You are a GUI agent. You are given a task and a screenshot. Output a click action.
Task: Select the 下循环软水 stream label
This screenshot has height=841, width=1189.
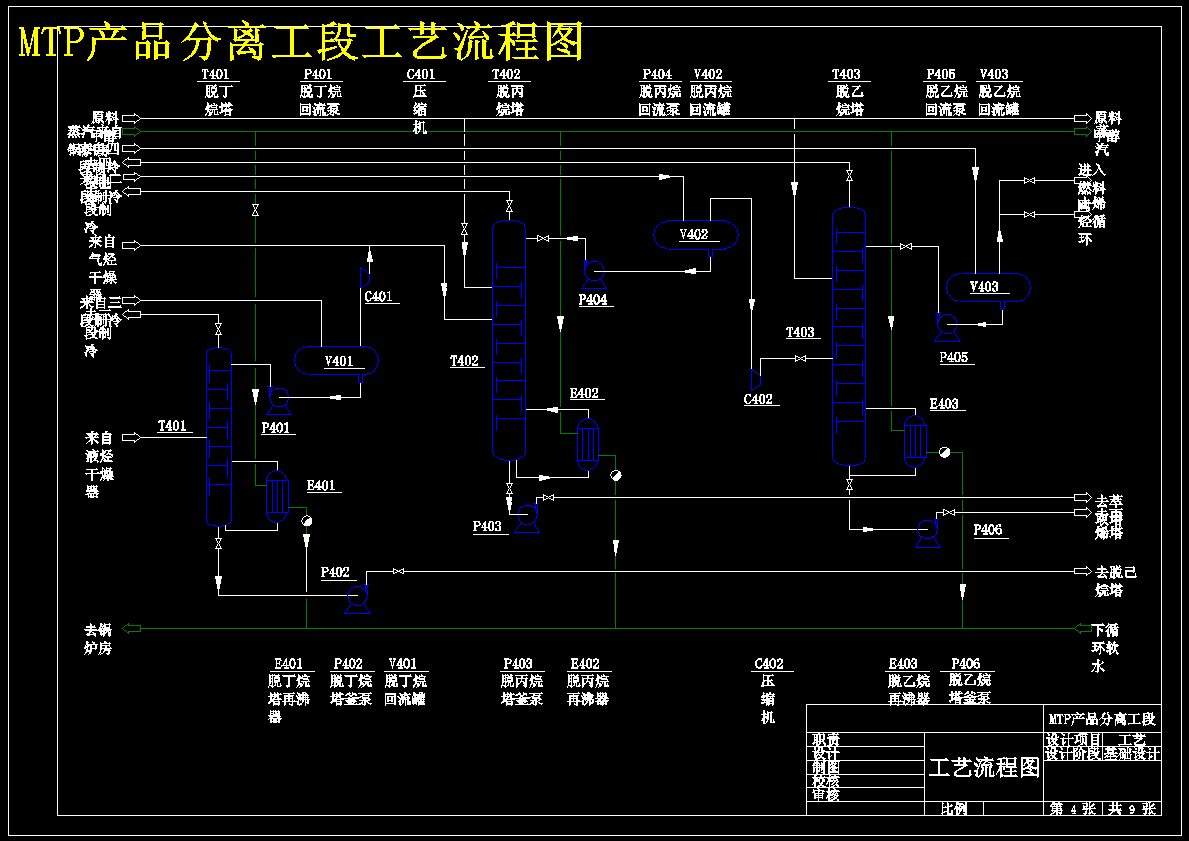(1106, 648)
